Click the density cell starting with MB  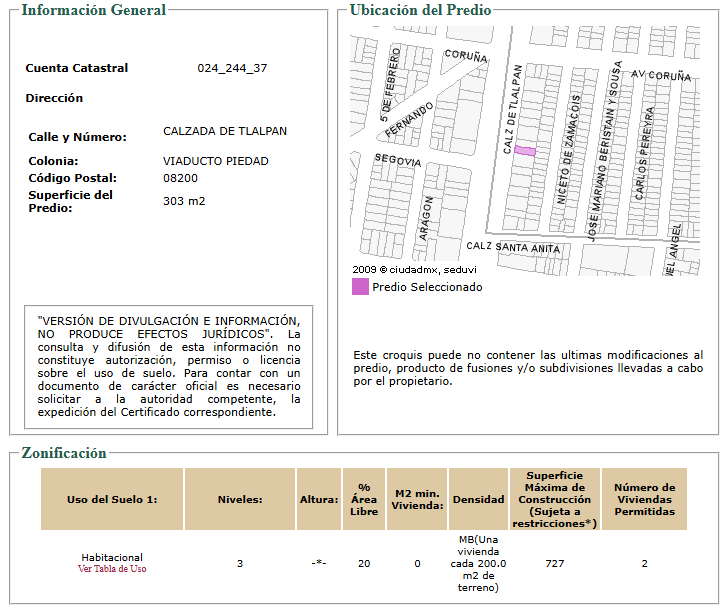(478, 564)
